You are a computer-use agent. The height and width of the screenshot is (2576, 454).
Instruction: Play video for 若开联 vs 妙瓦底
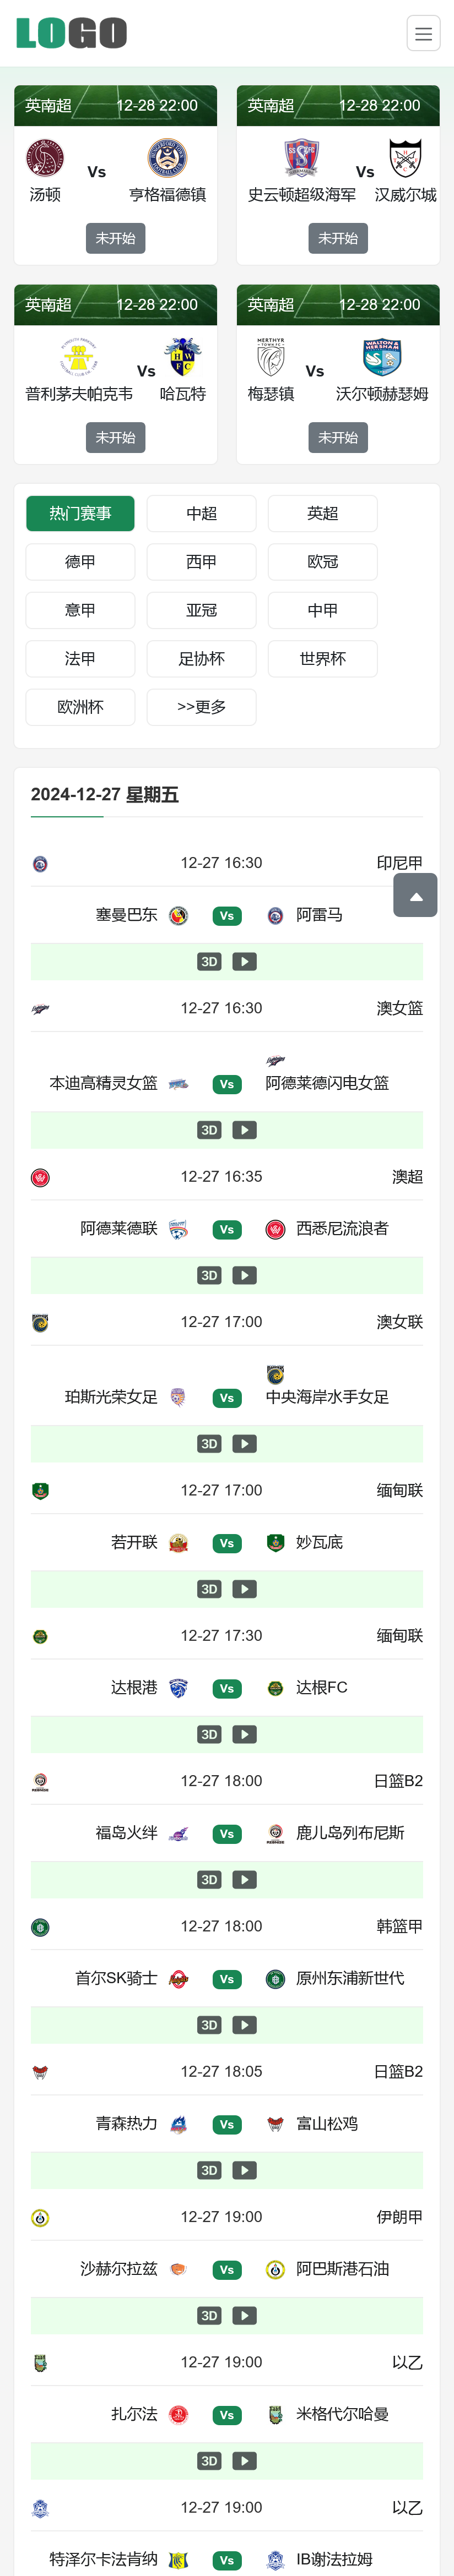(245, 1589)
